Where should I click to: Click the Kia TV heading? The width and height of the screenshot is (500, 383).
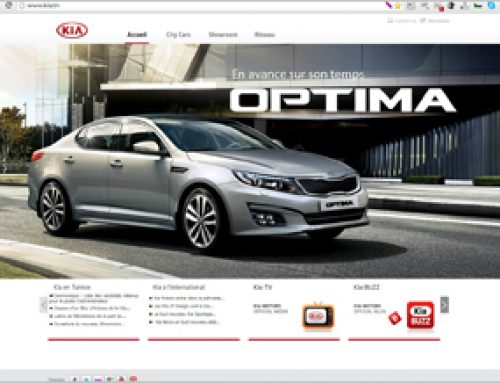point(262,287)
